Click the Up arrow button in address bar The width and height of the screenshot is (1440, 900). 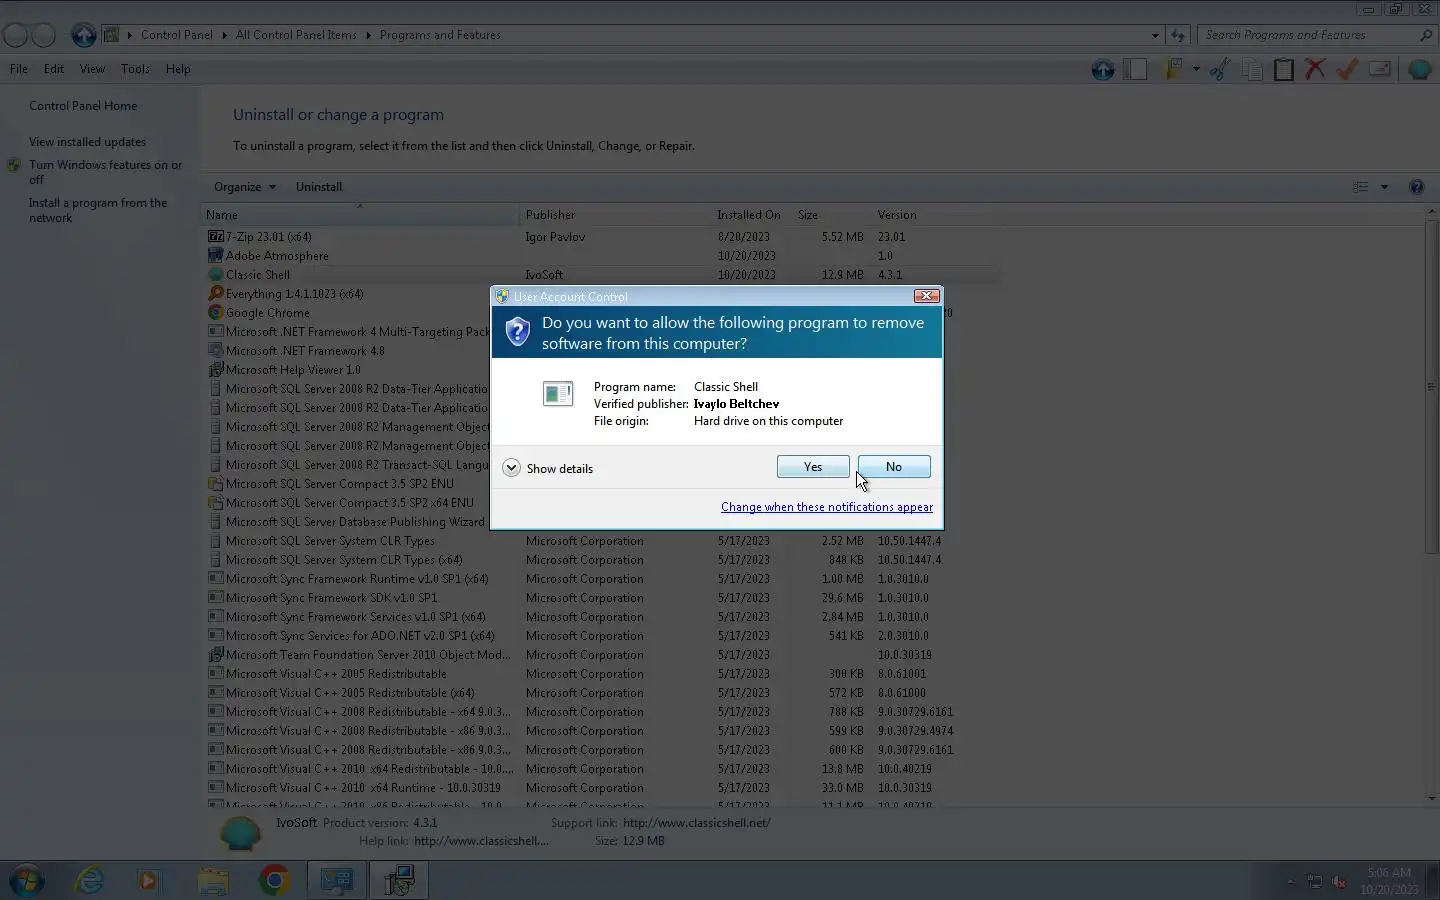click(x=84, y=35)
